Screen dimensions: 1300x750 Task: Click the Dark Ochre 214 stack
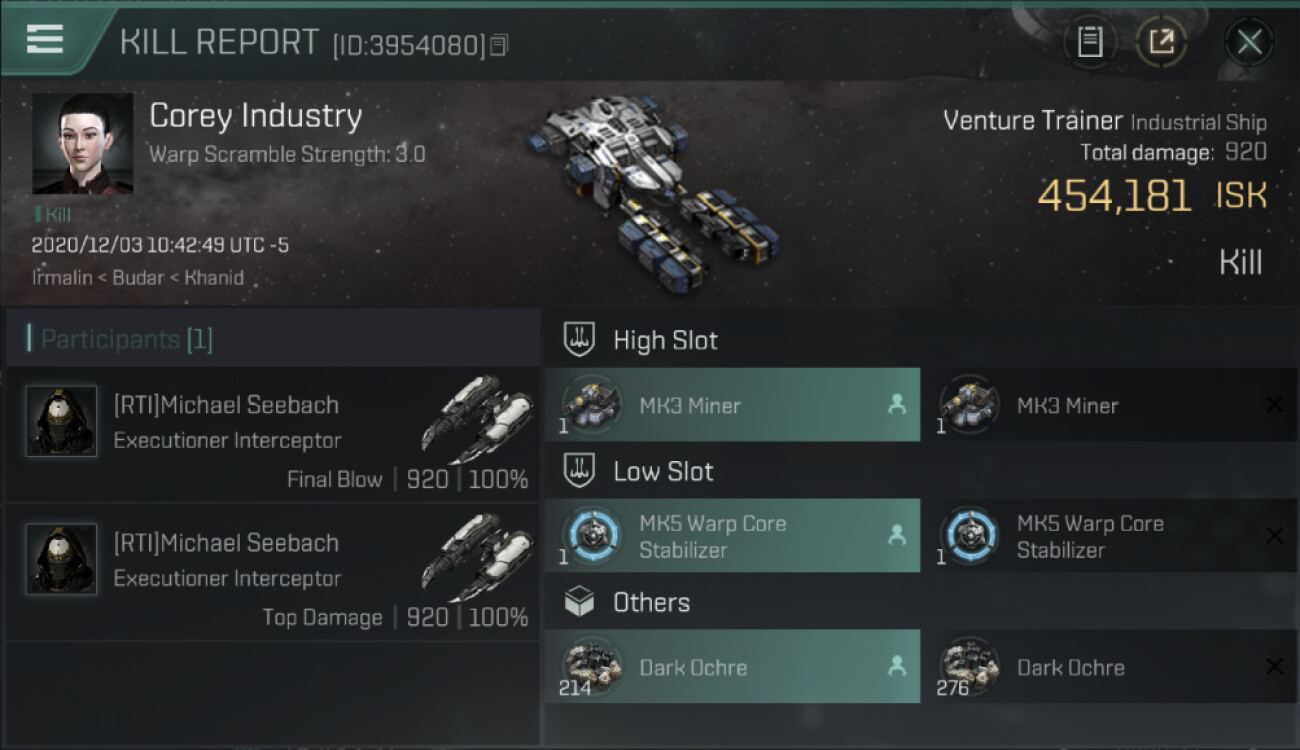[732, 667]
